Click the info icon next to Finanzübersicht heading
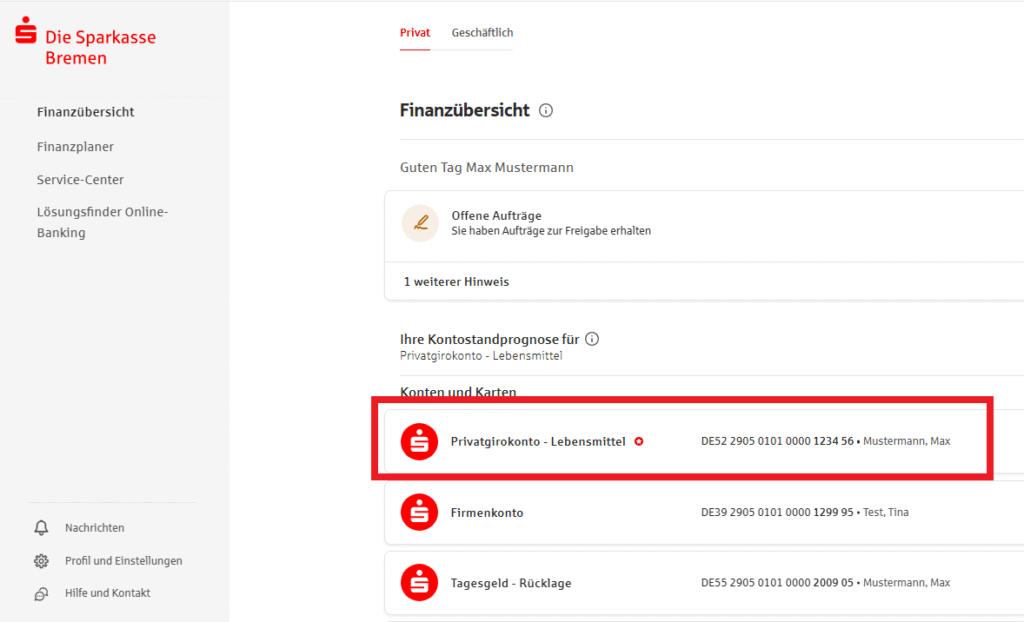 [x=545, y=110]
